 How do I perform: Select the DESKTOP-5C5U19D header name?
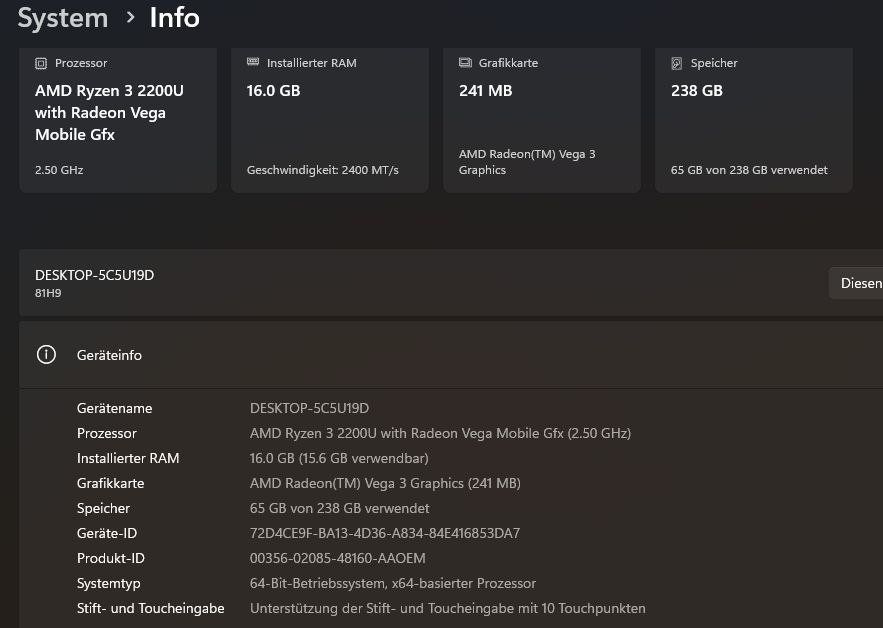click(95, 275)
